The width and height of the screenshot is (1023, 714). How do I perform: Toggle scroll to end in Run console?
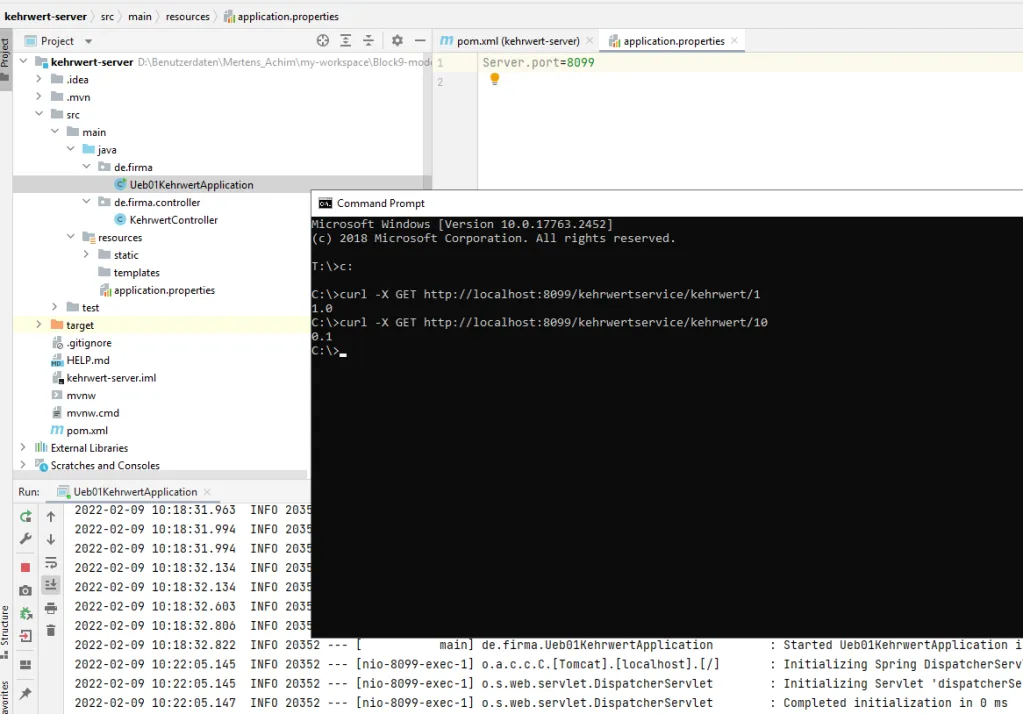[51, 585]
